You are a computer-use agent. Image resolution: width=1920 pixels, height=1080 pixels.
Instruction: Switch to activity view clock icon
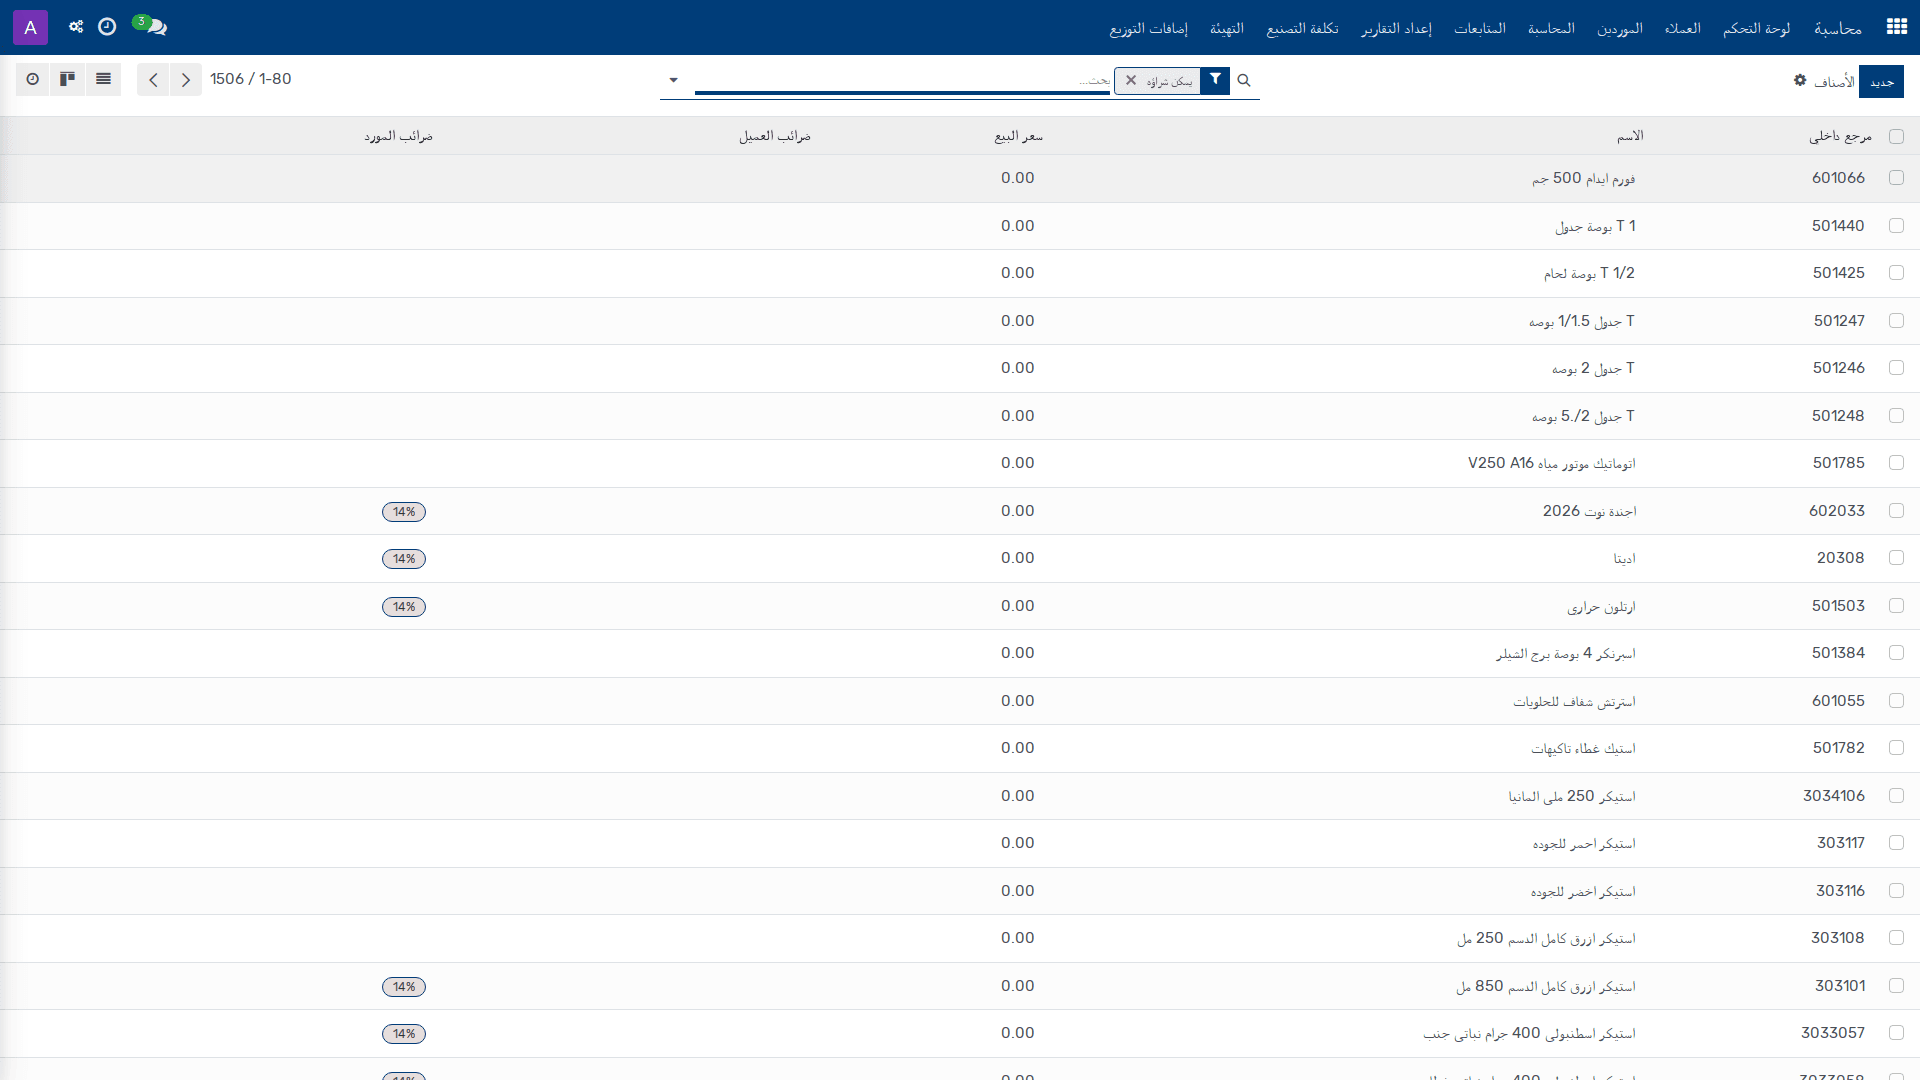33,79
